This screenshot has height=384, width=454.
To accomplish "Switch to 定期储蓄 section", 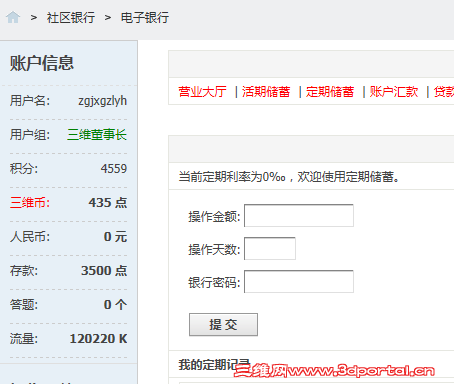I will (x=330, y=92).
